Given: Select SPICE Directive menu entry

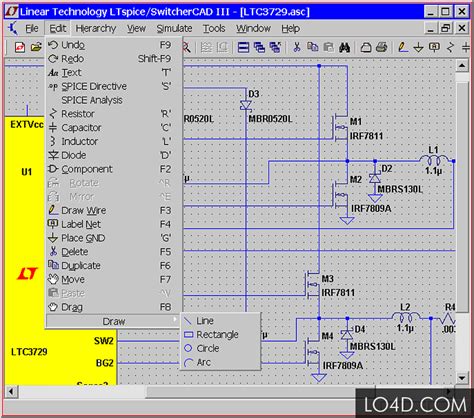Looking at the screenshot, I should [113, 86].
